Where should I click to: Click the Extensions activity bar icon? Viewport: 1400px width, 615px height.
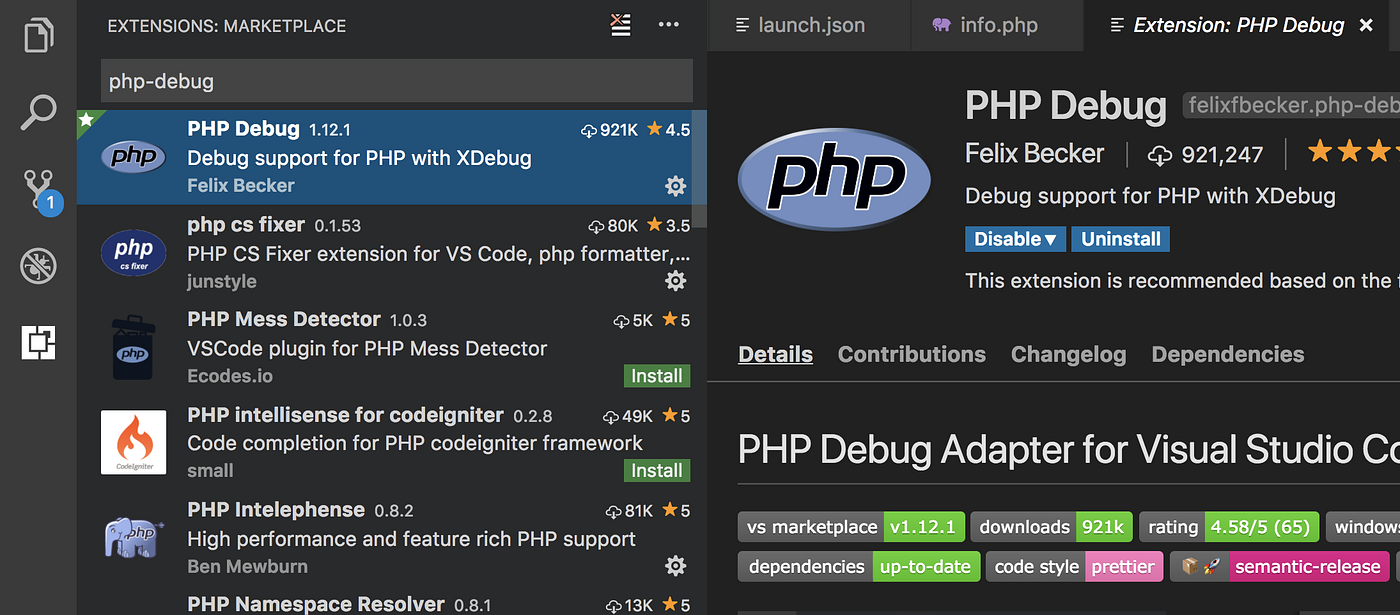click(x=38, y=343)
